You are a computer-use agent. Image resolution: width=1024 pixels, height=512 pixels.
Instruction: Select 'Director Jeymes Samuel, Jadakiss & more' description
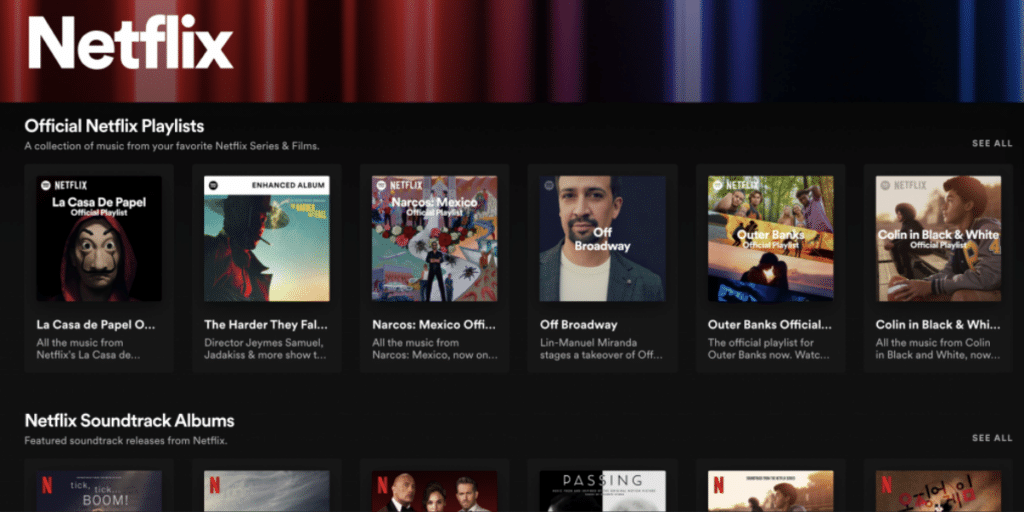pos(265,349)
